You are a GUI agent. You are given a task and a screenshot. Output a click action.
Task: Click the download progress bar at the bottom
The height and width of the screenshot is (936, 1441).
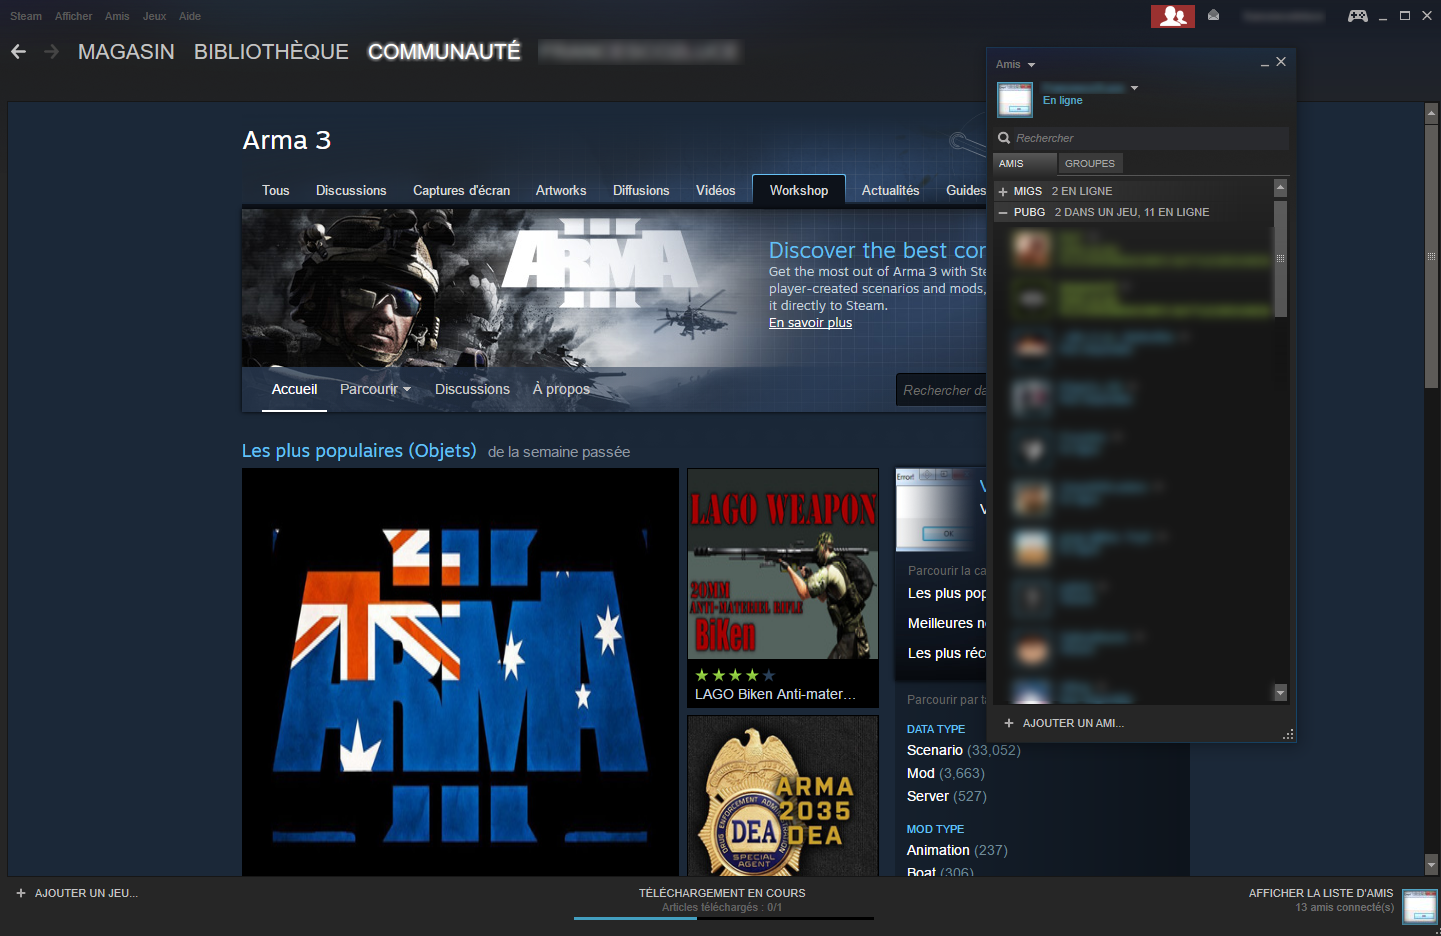723,918
